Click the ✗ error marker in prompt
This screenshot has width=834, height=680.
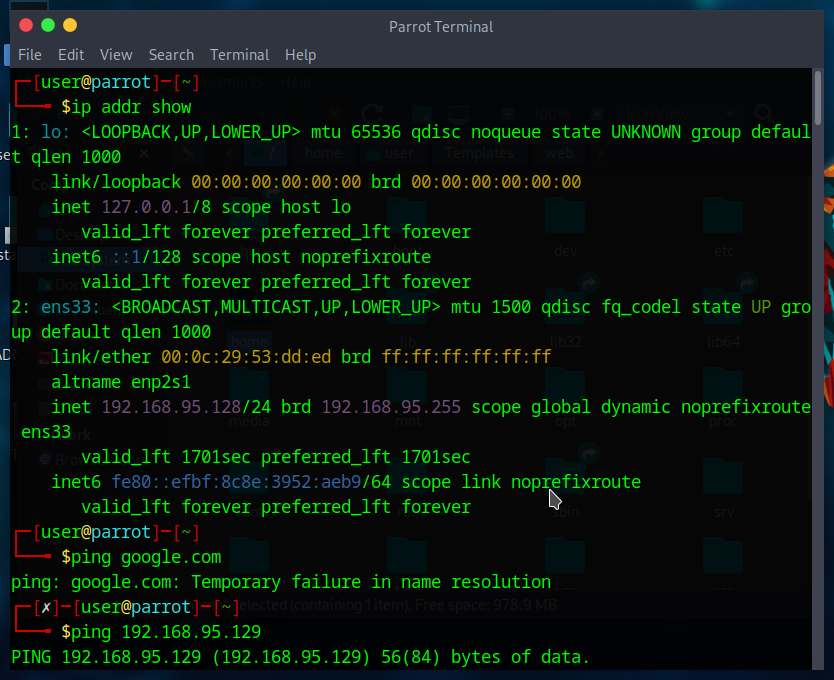[46, 607]
